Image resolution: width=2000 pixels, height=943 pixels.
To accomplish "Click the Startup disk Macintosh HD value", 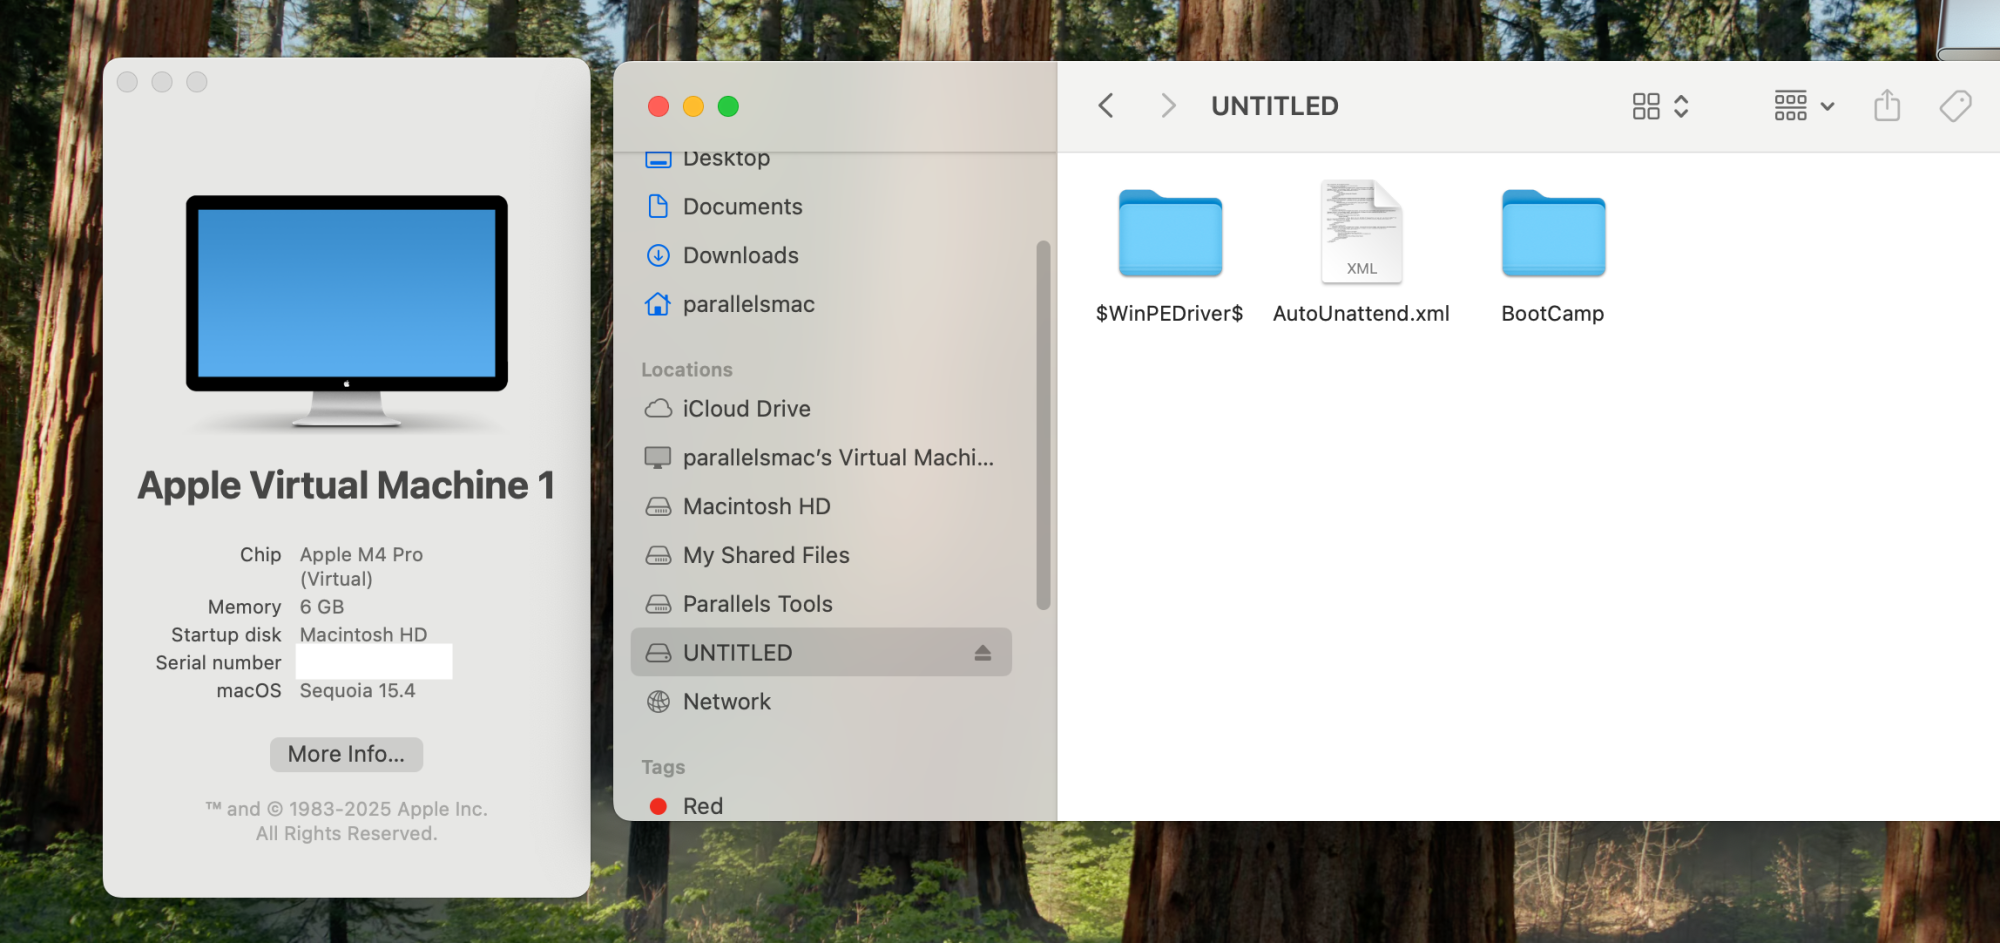I will [363, 635].
